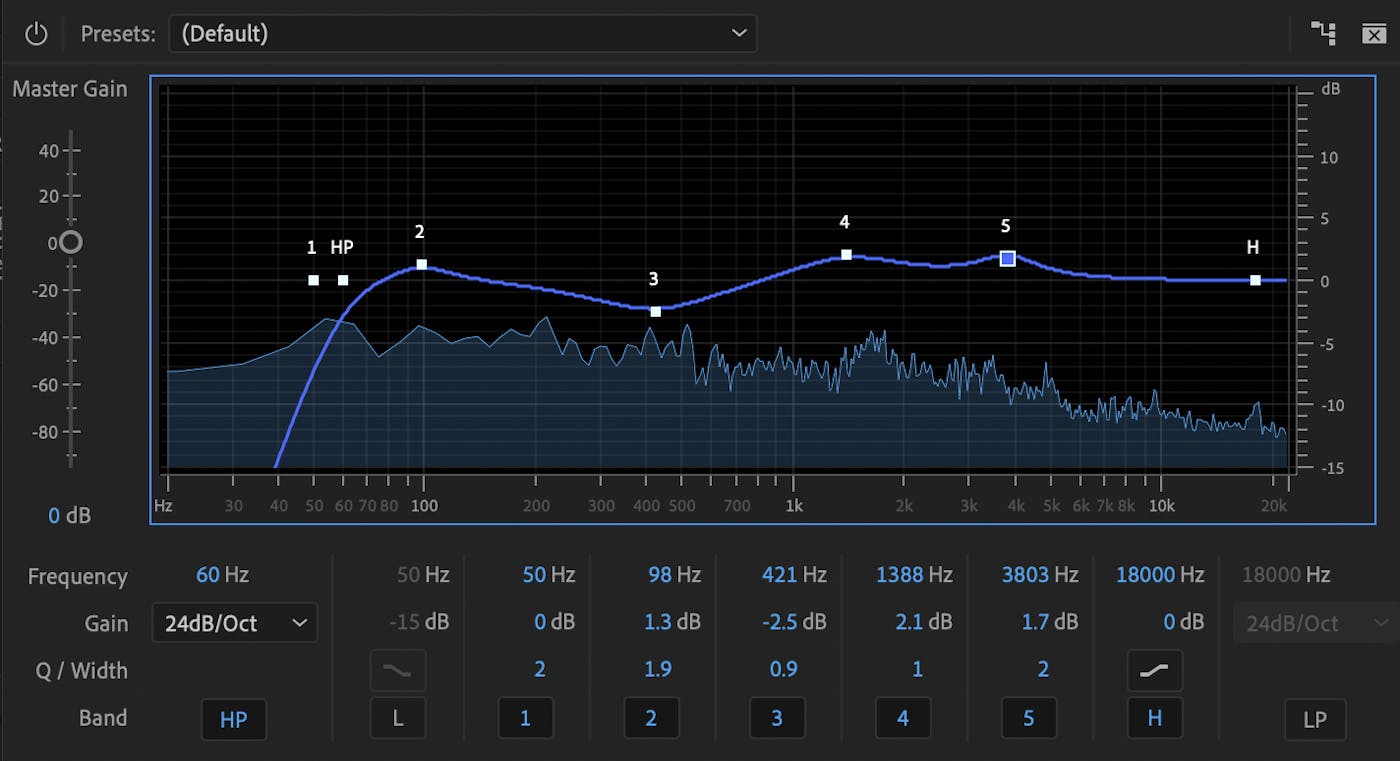The height and width of the screenshot is (761, 1400).
Task: Click the high shelf 18000 Hz frequency value
Action: (x=1161, y=575)
